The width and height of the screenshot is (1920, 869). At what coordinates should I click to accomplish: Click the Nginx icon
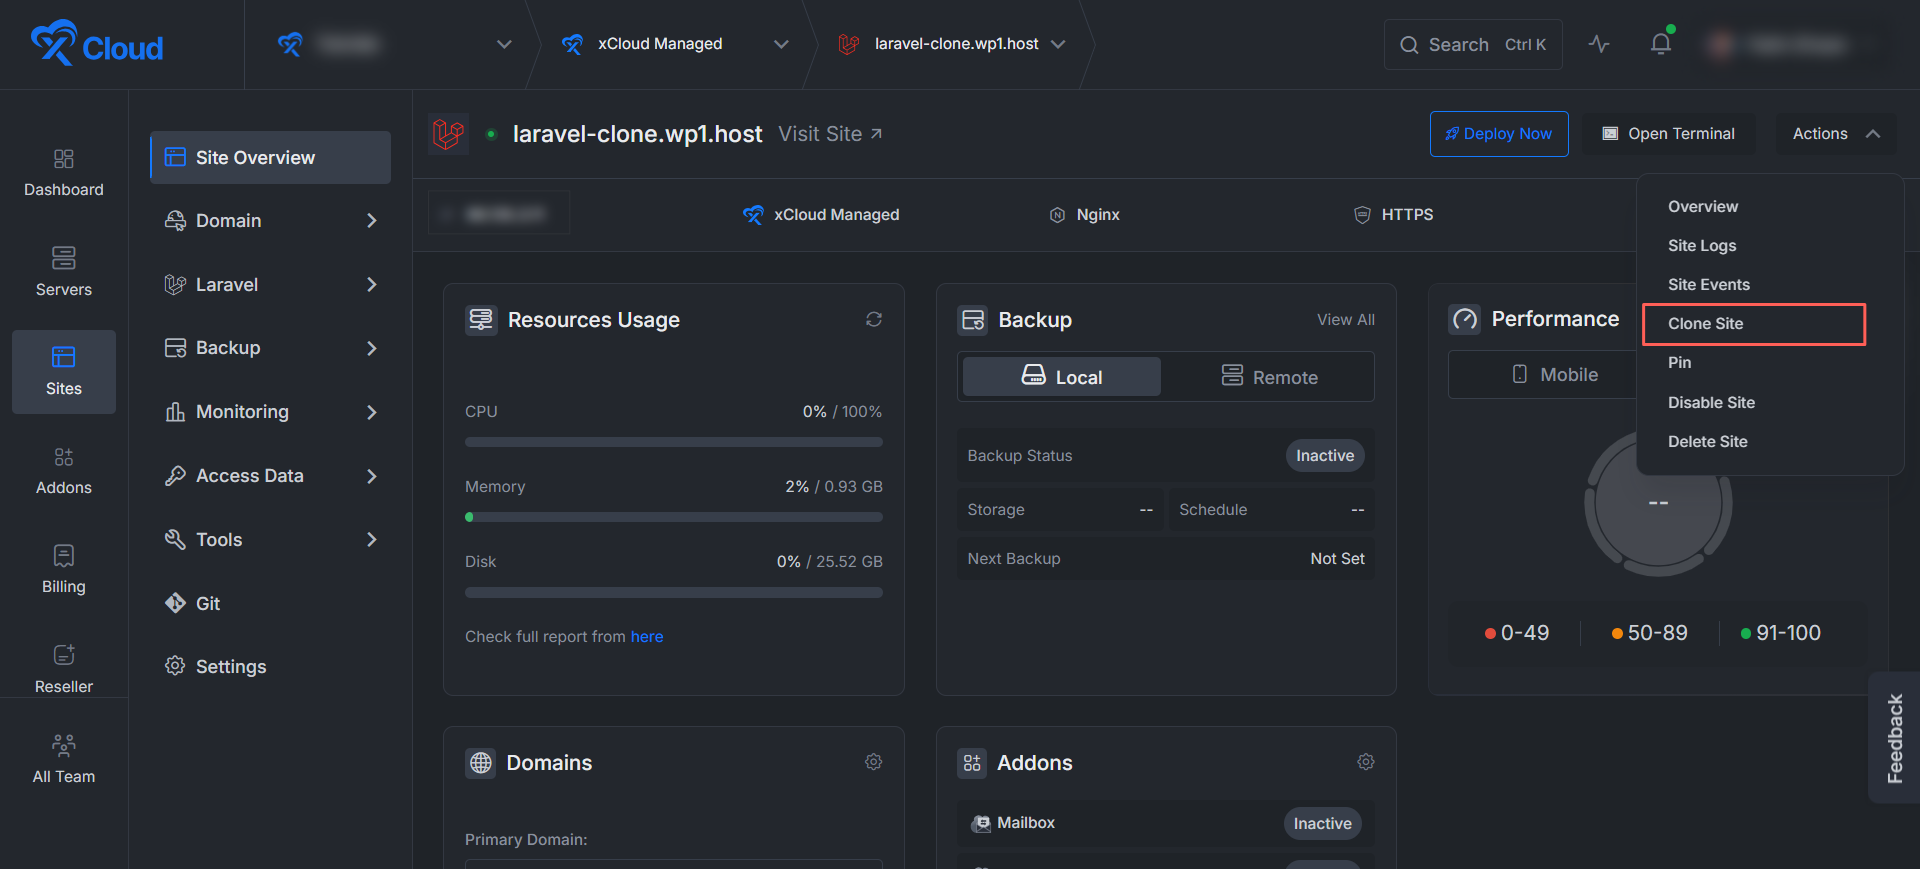tap(1057, 215)
